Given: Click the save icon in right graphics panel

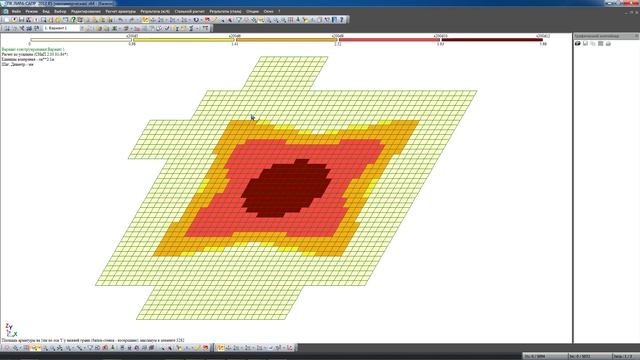Looking at the screenshot, I should pos(585,43).
